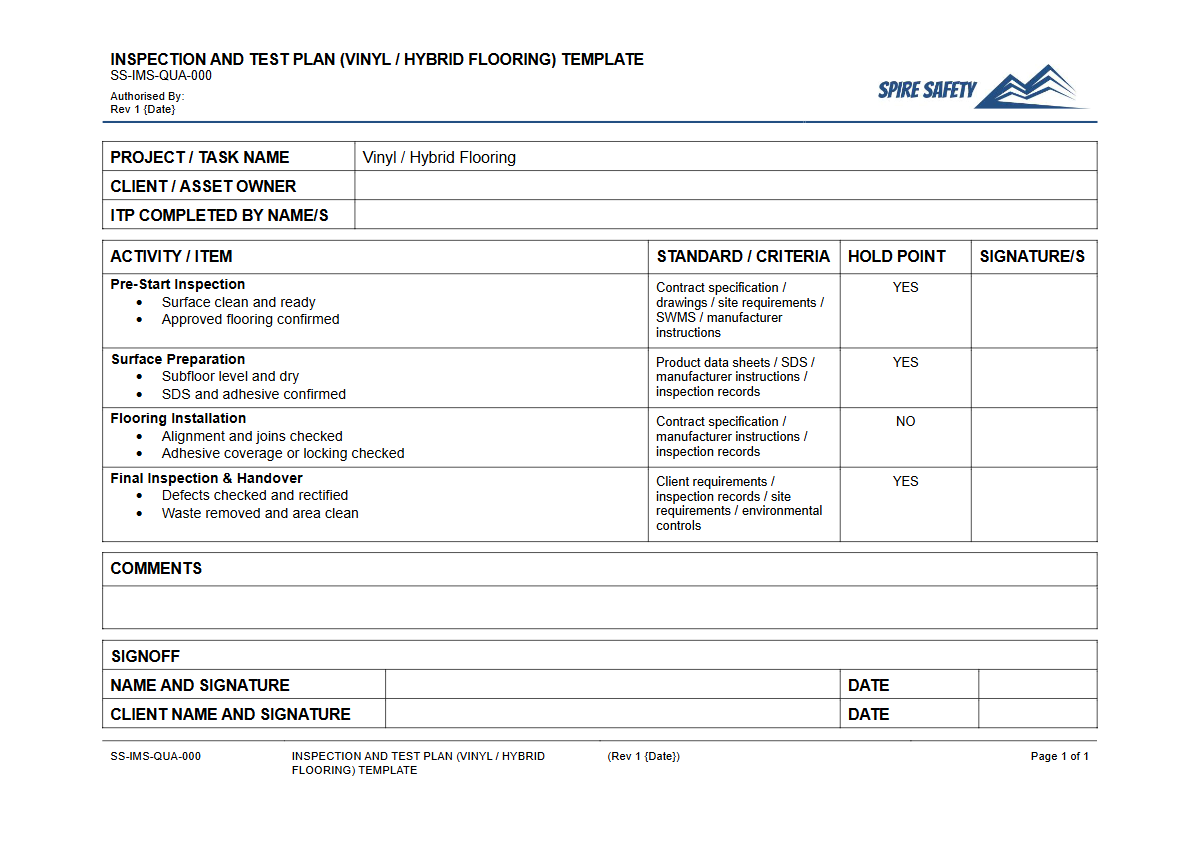Click the DATE label in Client Name row
1200x849 pixels.
(x=868, y=714)
